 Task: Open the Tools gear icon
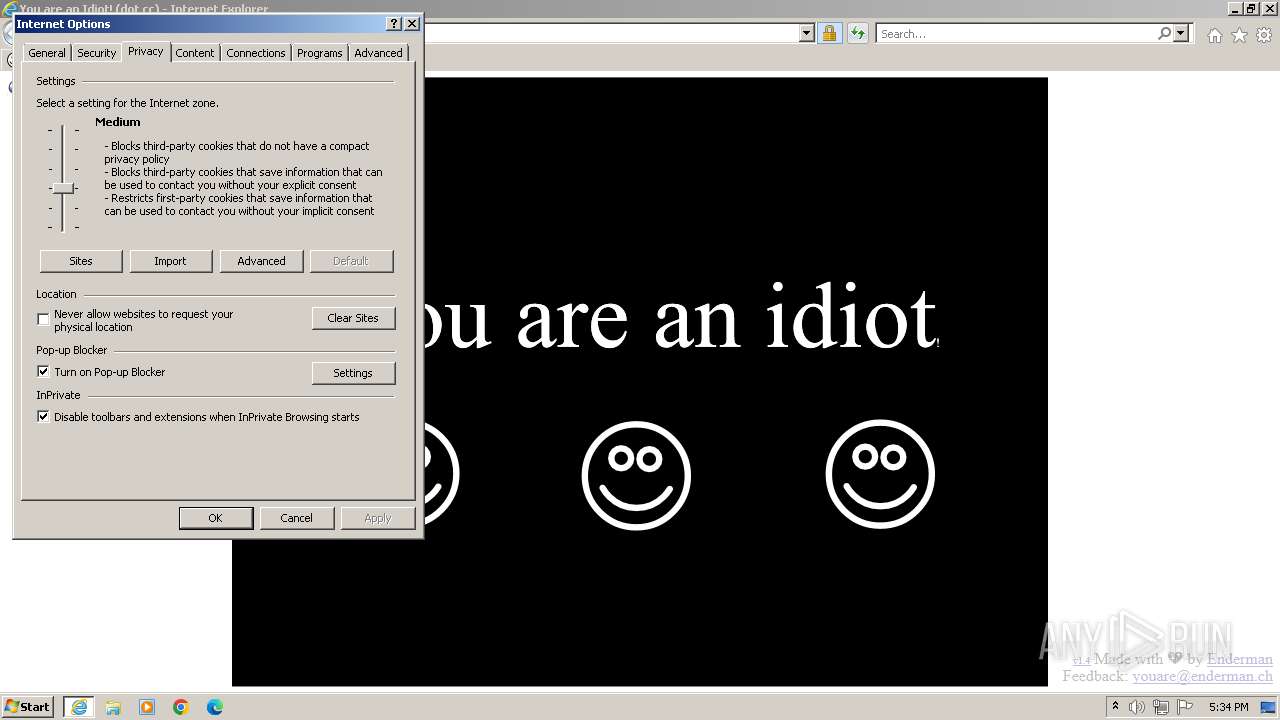click(1264, 35)
